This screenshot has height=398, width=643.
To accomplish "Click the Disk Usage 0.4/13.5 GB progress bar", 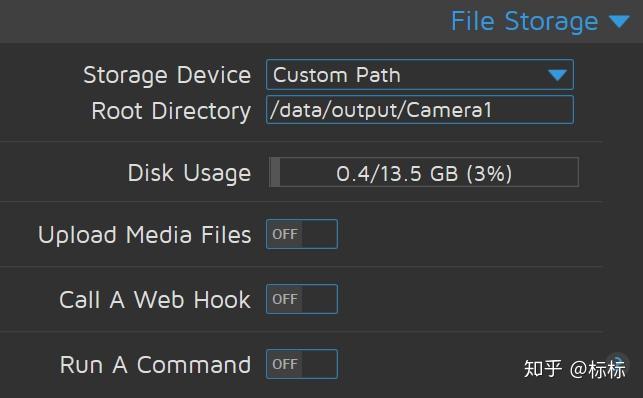I will click(424, 172).
